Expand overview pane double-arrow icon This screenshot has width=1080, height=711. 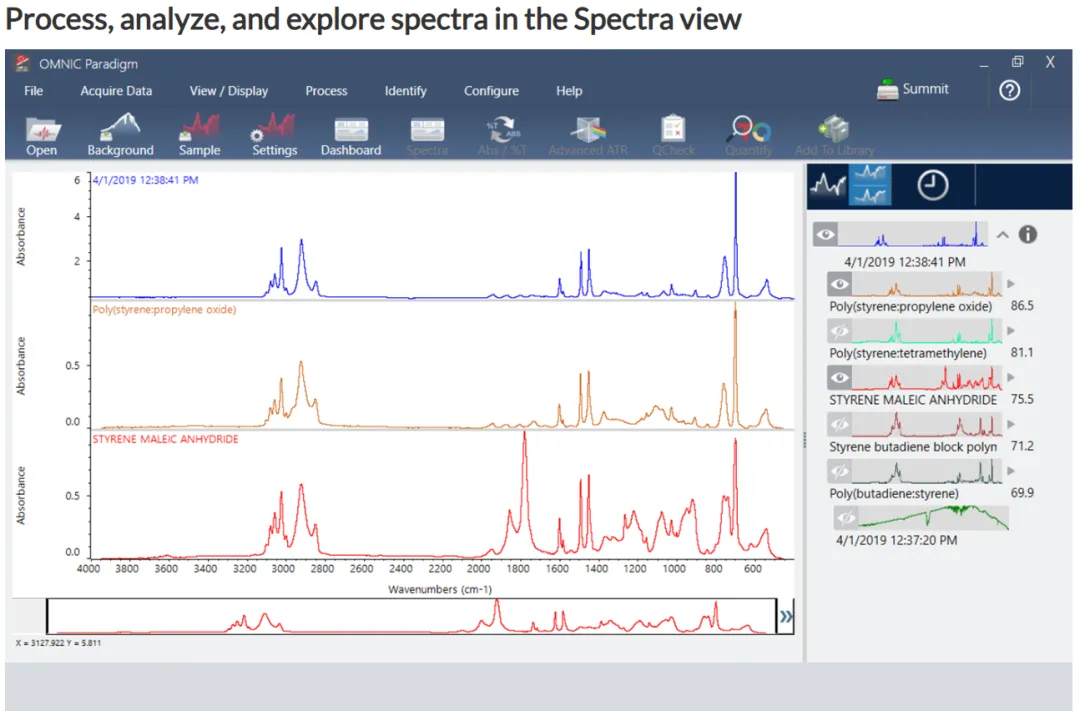click(x=786, y=617)
